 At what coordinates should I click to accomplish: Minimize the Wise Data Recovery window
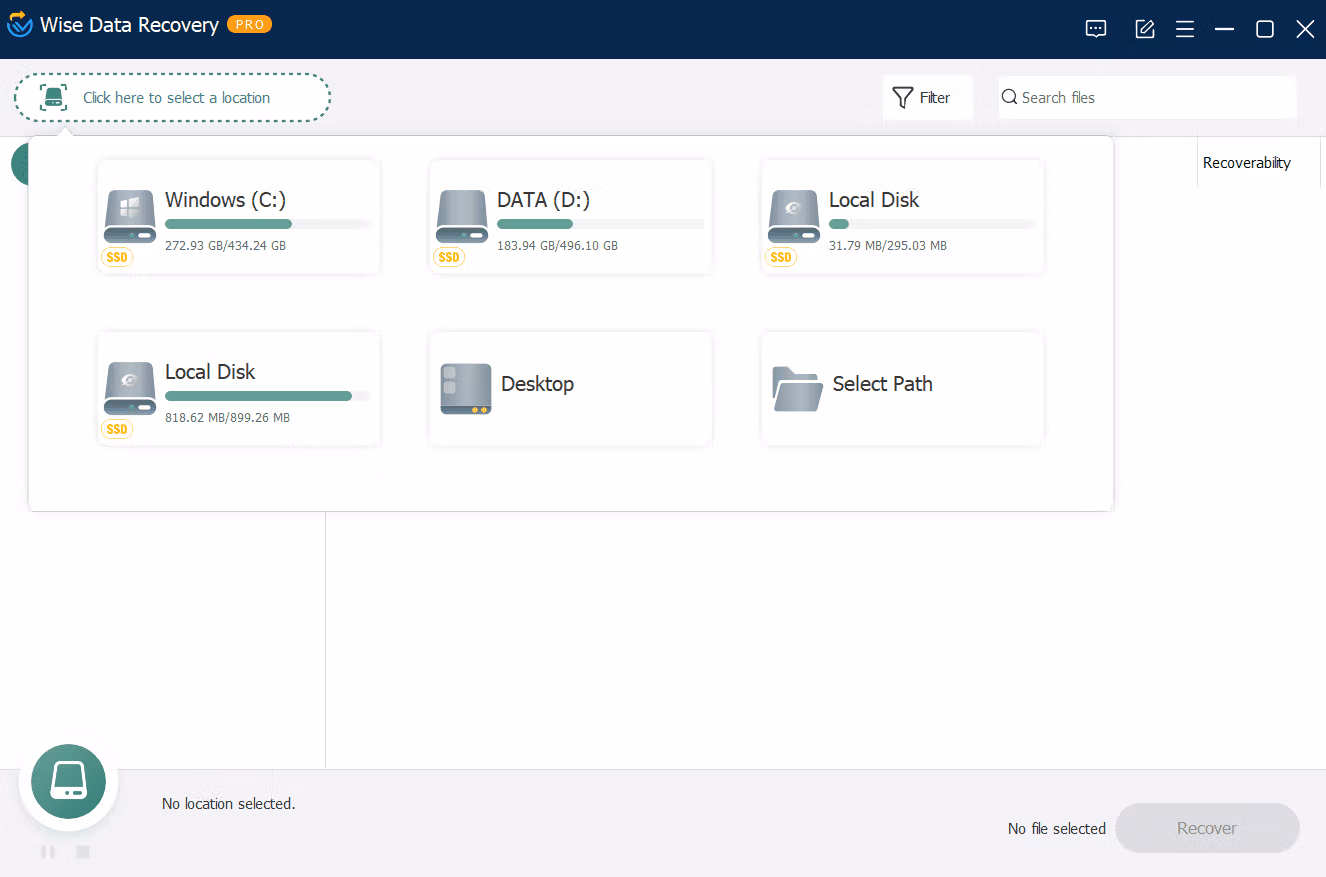(1224, 29)
